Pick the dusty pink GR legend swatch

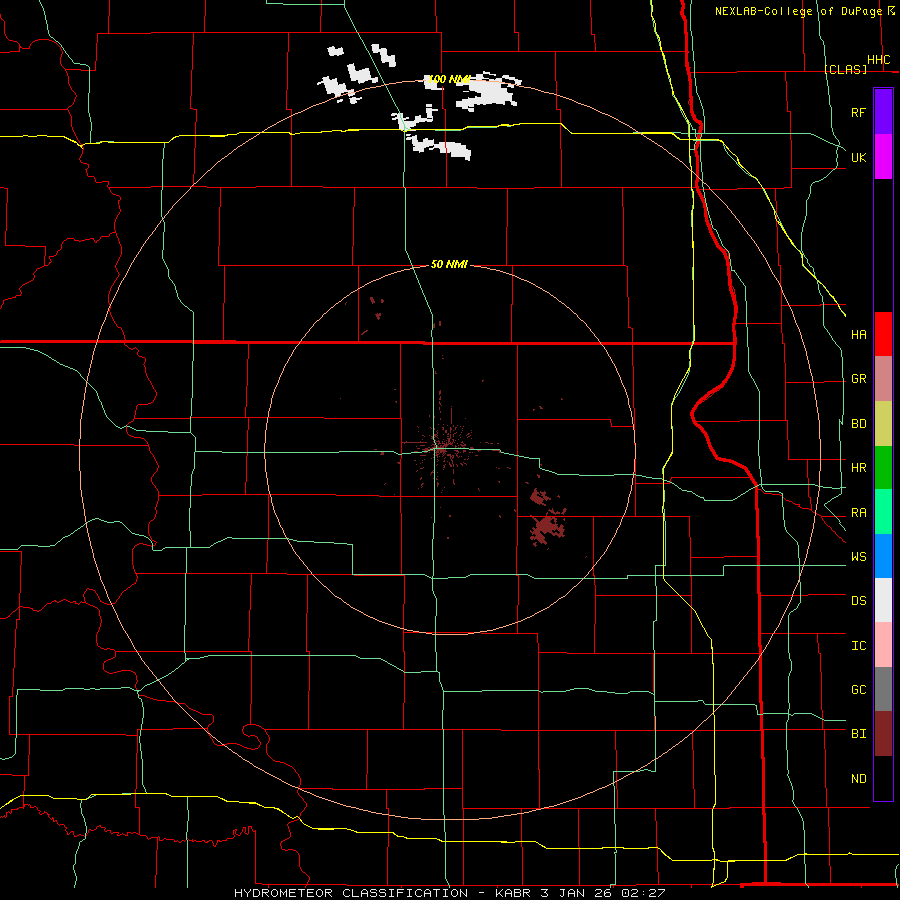click(883, 379)
